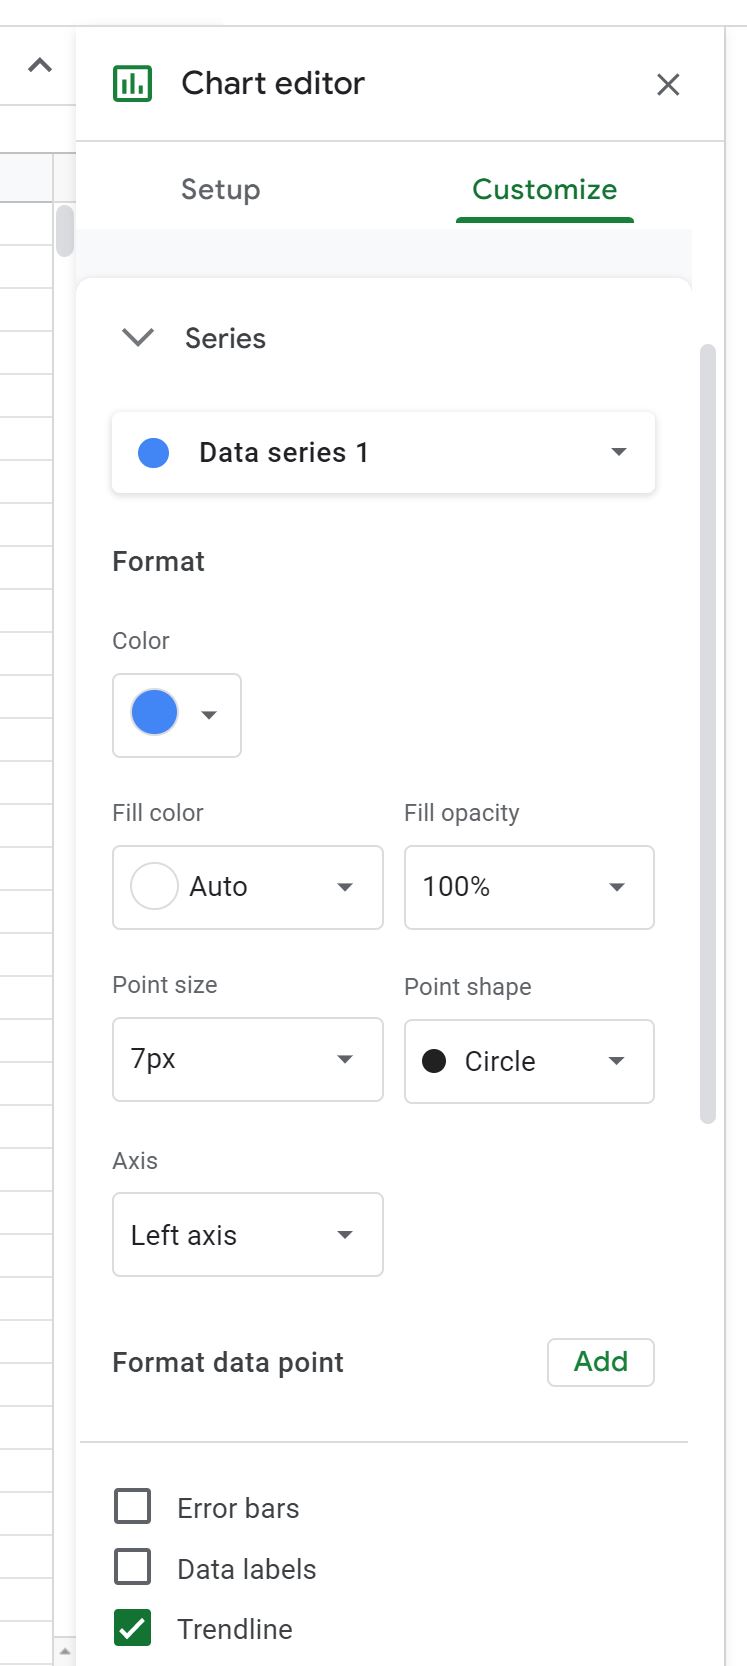747x1666 pixels.
Task: Uncheck the Trendline checkbox
Action: [133, 1628]
